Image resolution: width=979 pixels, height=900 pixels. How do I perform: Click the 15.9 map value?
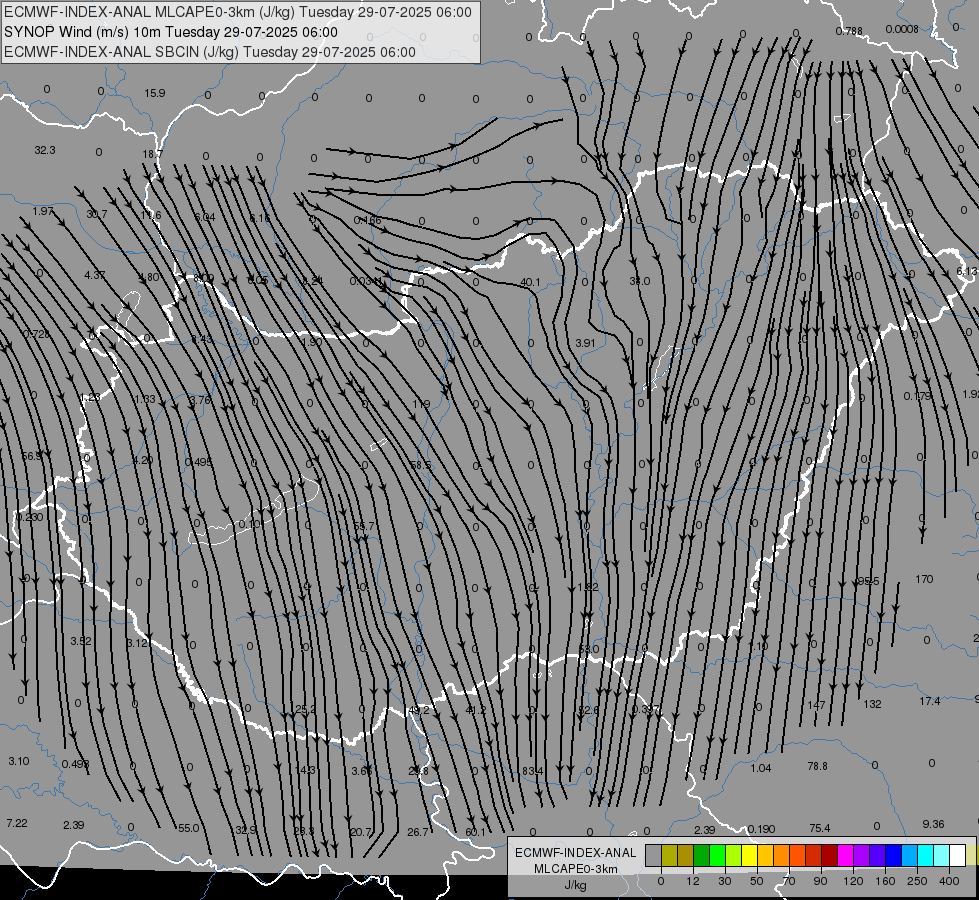coord(155,93)
